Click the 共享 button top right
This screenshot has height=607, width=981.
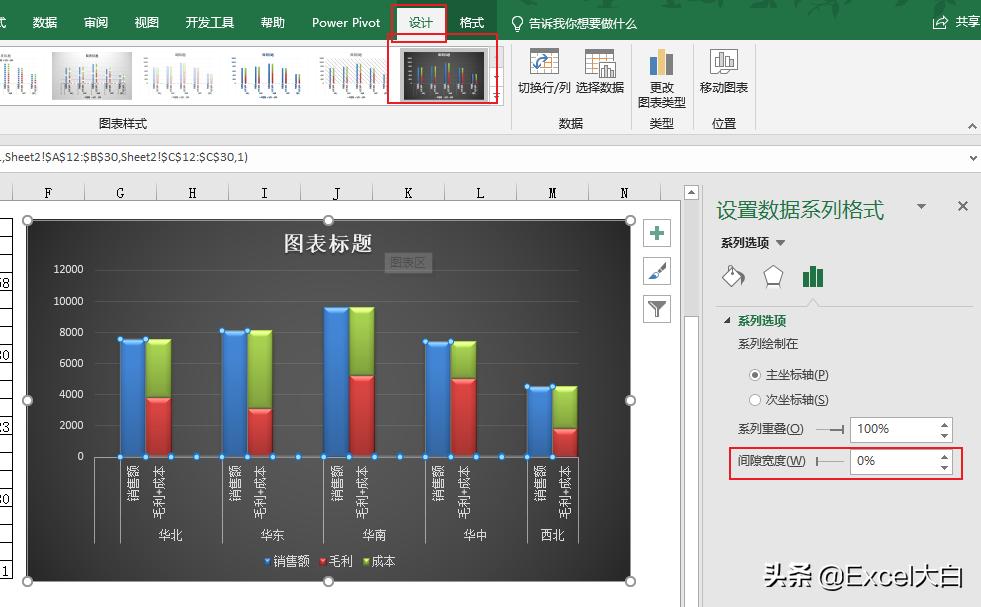[963, 21]
